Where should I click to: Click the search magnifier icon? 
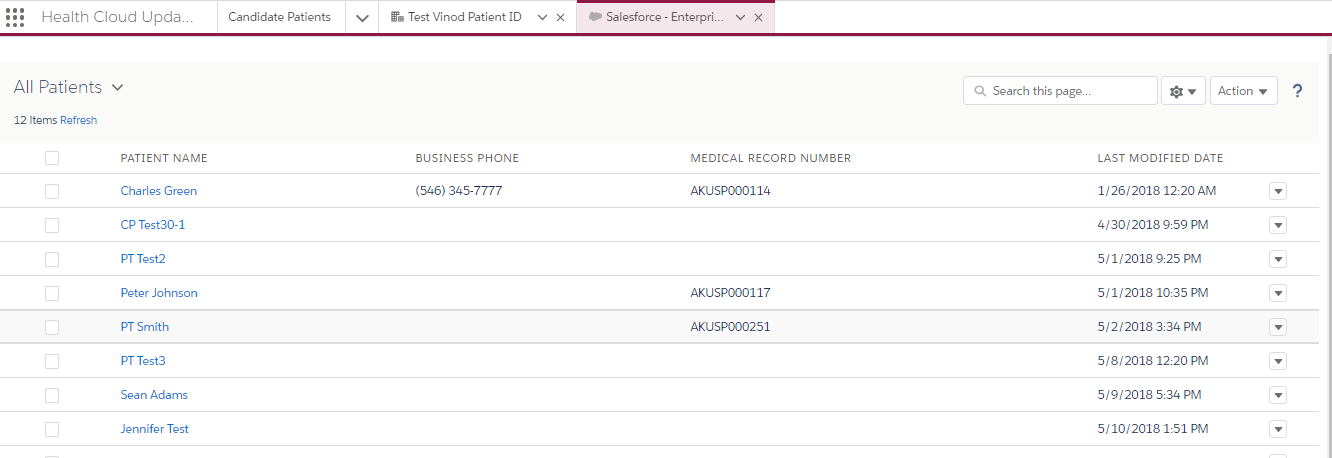click(979, 91)
